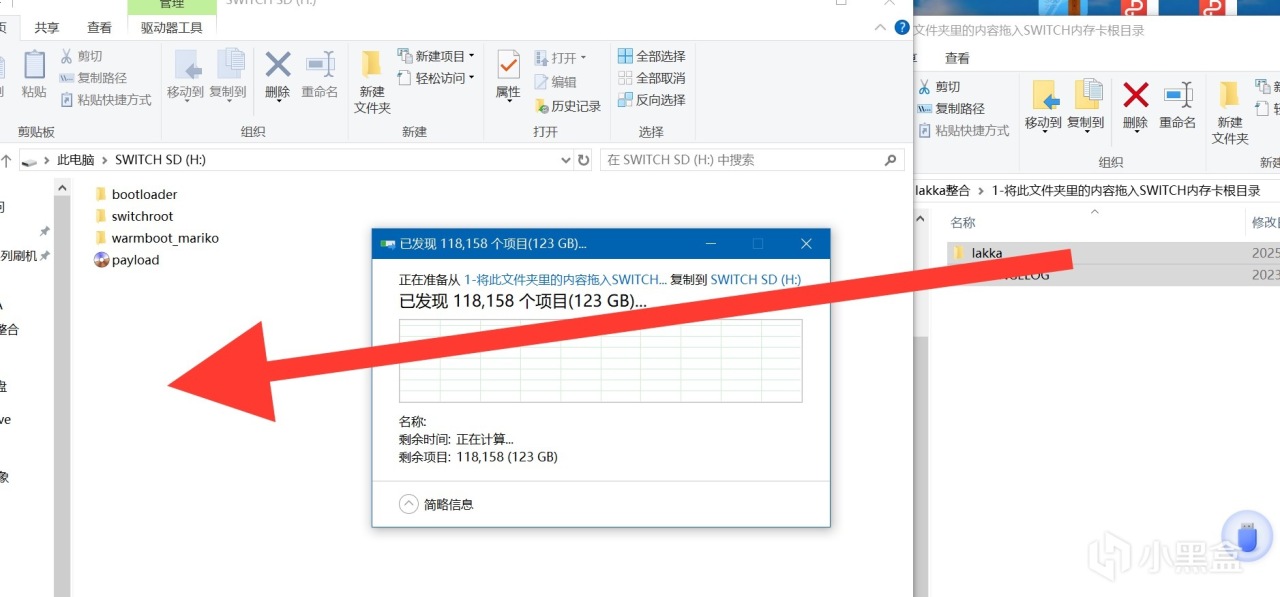Switch to 查看 (View) tab in SWITCH SD window
Image resolution: width=1280 pixels, height=597 pixels.
click(x=99, y=28)
